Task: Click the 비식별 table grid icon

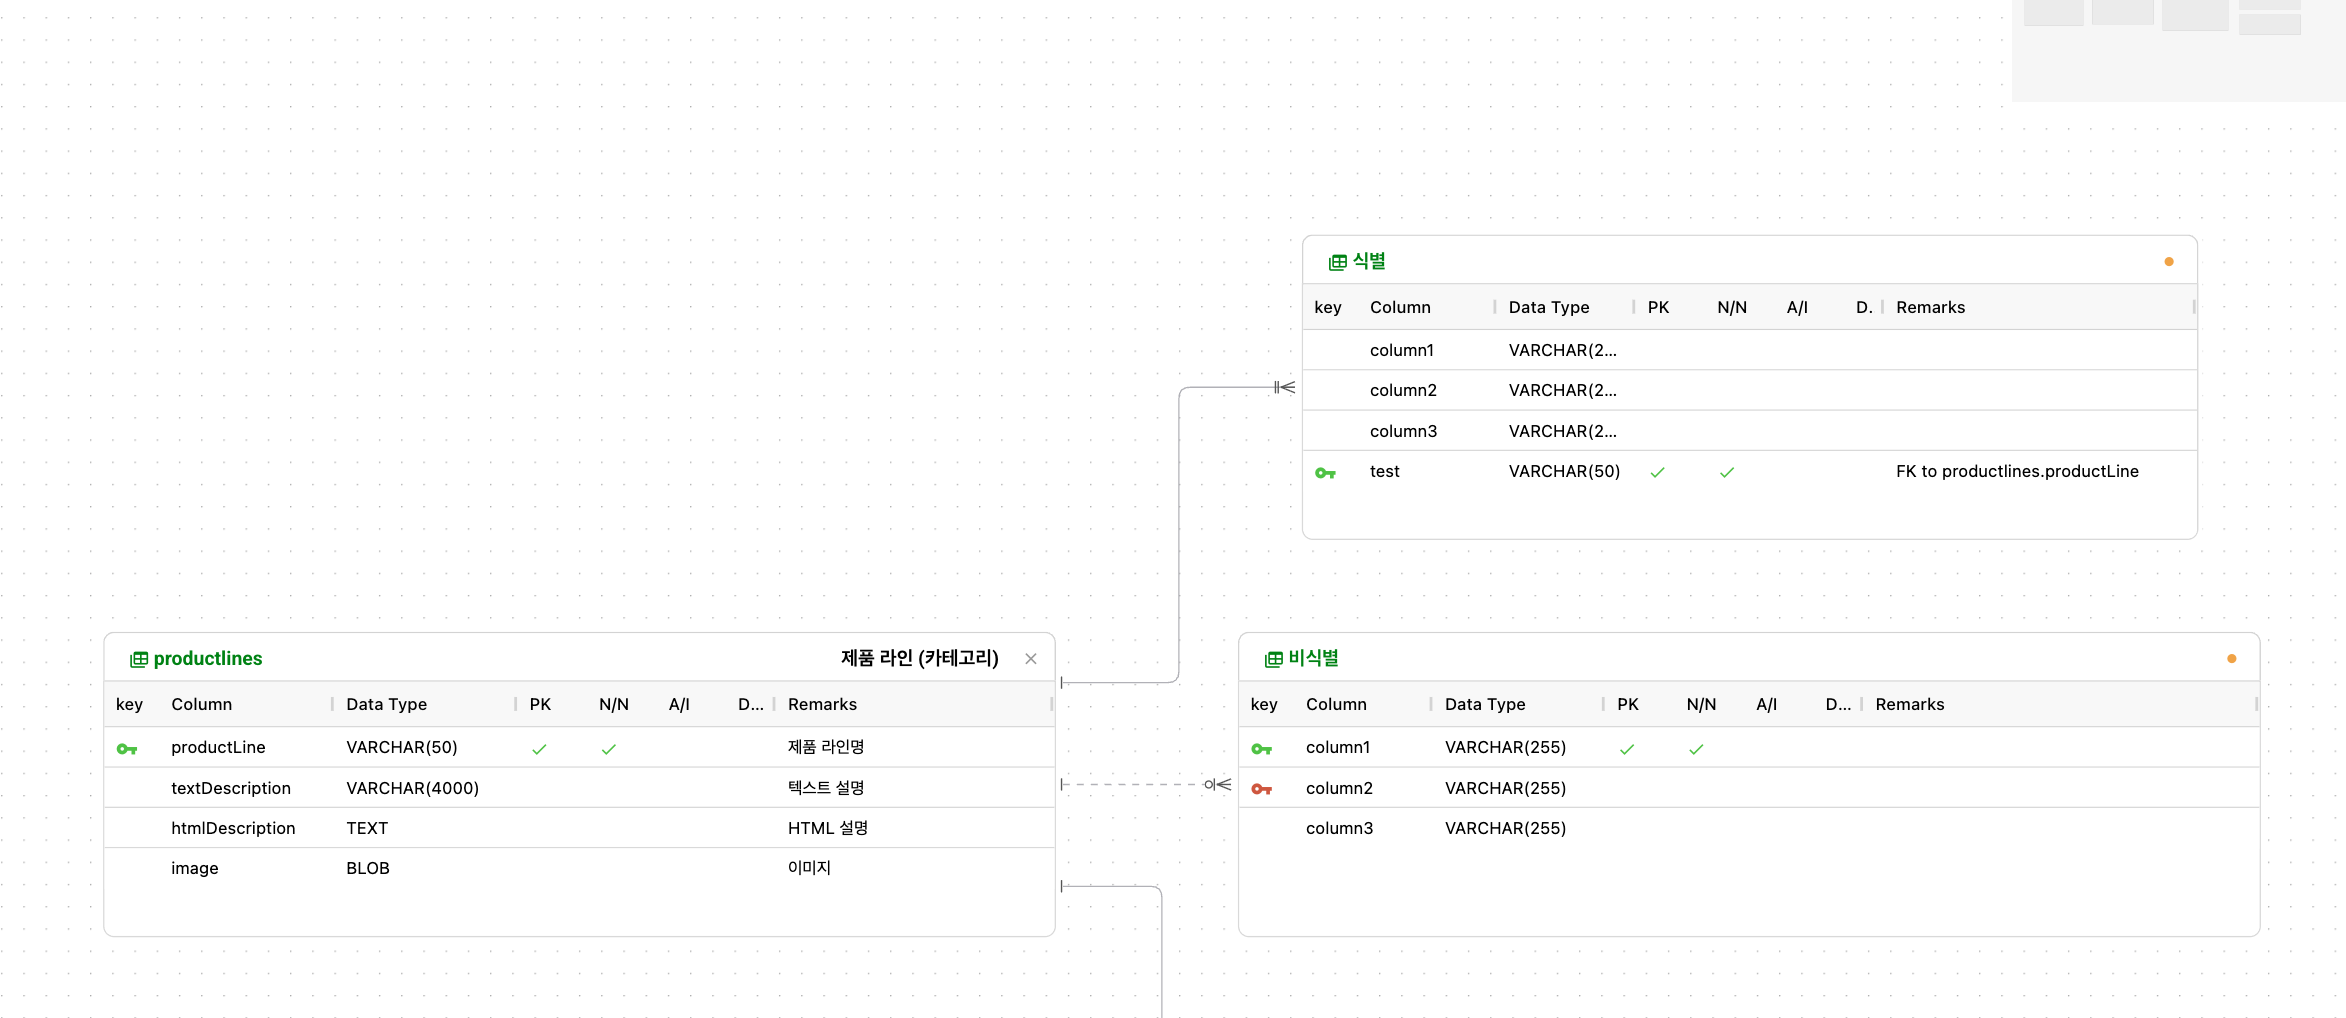Action: 1273,659
